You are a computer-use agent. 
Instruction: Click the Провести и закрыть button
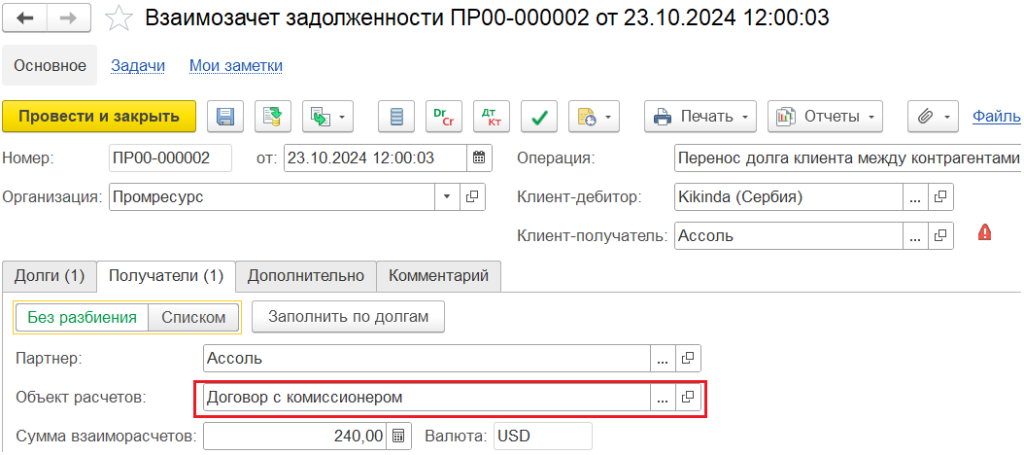(x=99, y=116)
